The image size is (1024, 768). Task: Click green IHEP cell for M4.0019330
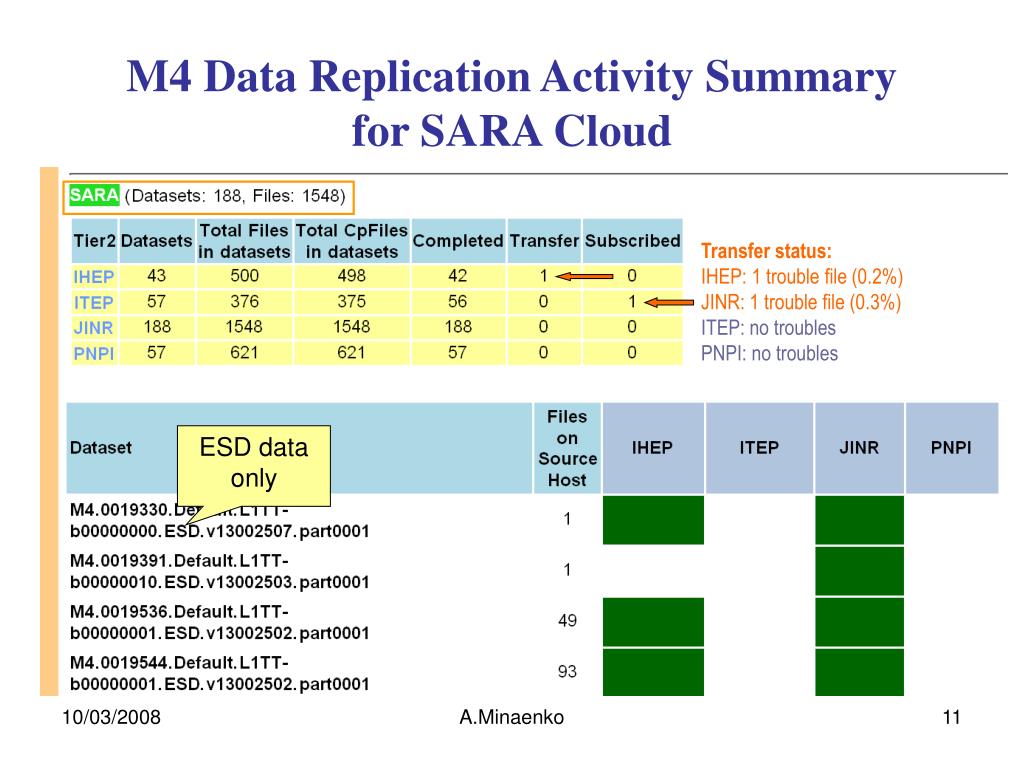click(x=653, y=520)
